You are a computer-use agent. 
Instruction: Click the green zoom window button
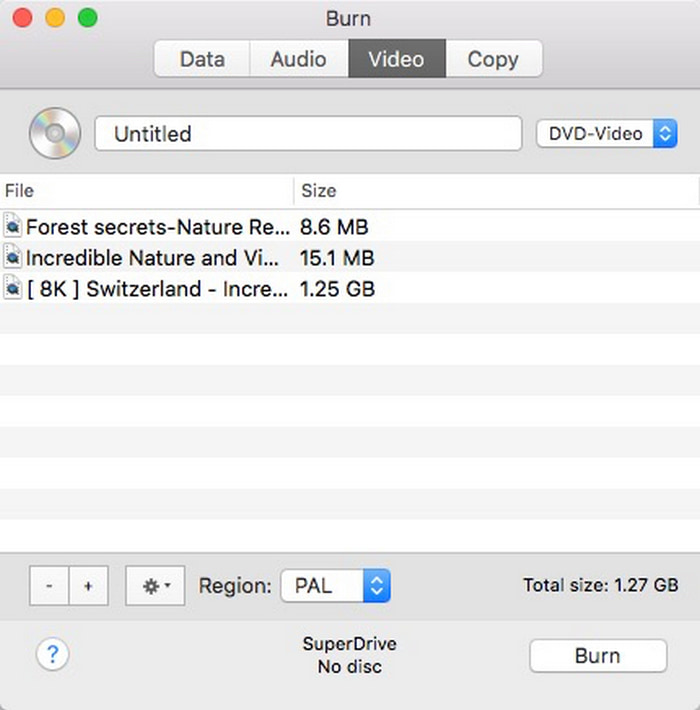click(x=87, y=18)
